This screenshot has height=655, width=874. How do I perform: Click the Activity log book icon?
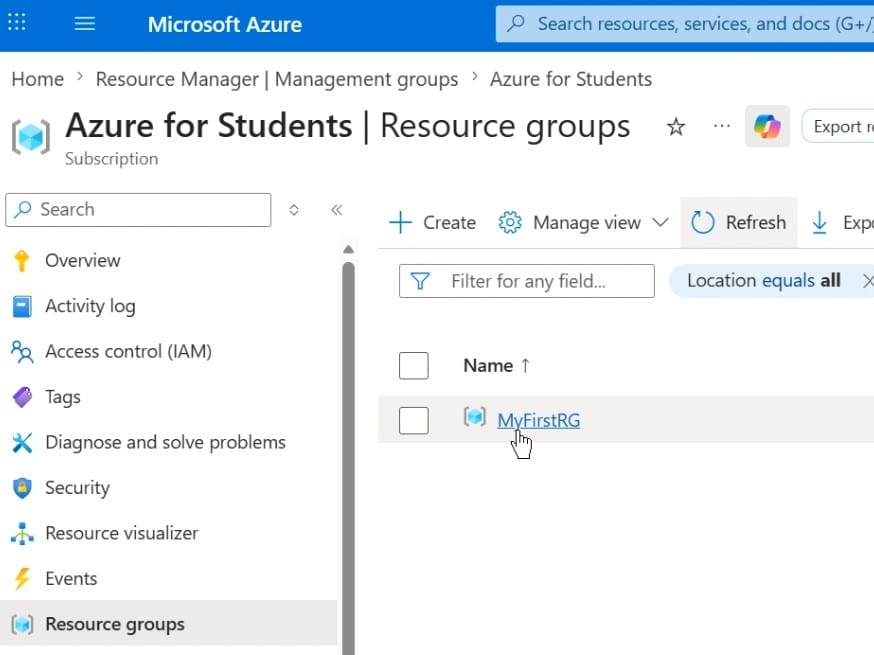click(22, 306)
